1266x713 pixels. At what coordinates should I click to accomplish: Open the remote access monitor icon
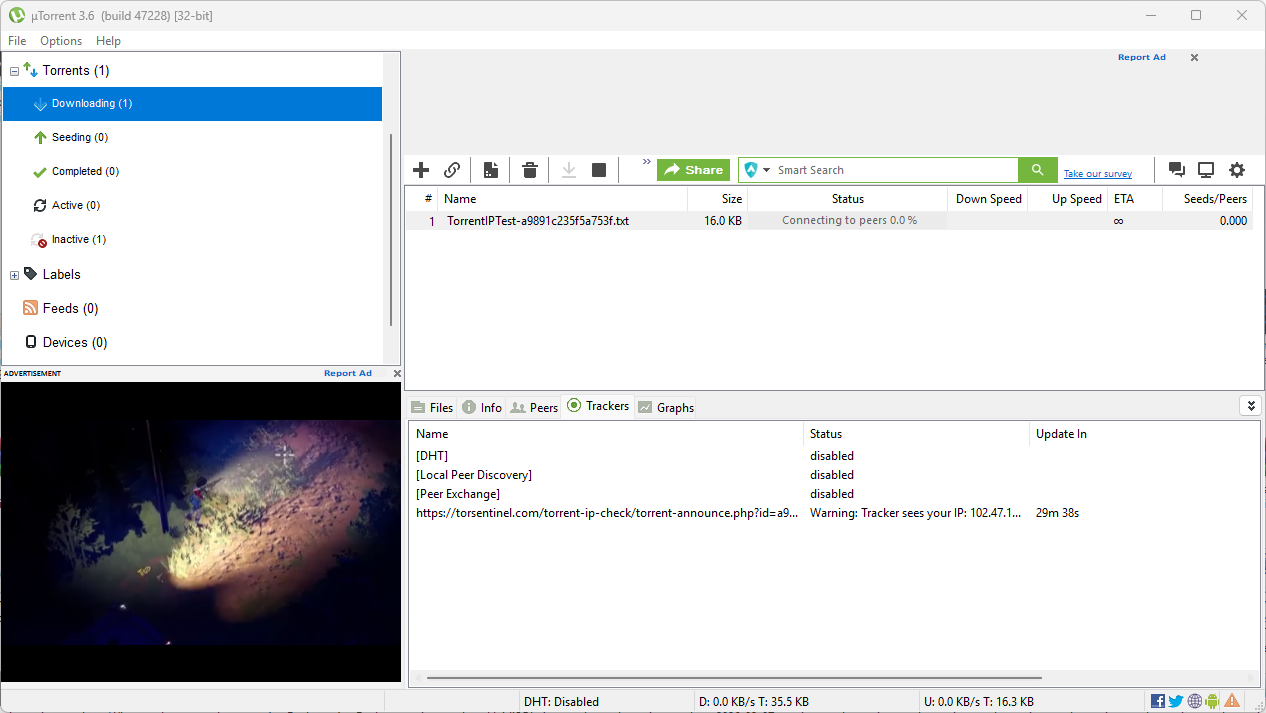coord(1206,169)
